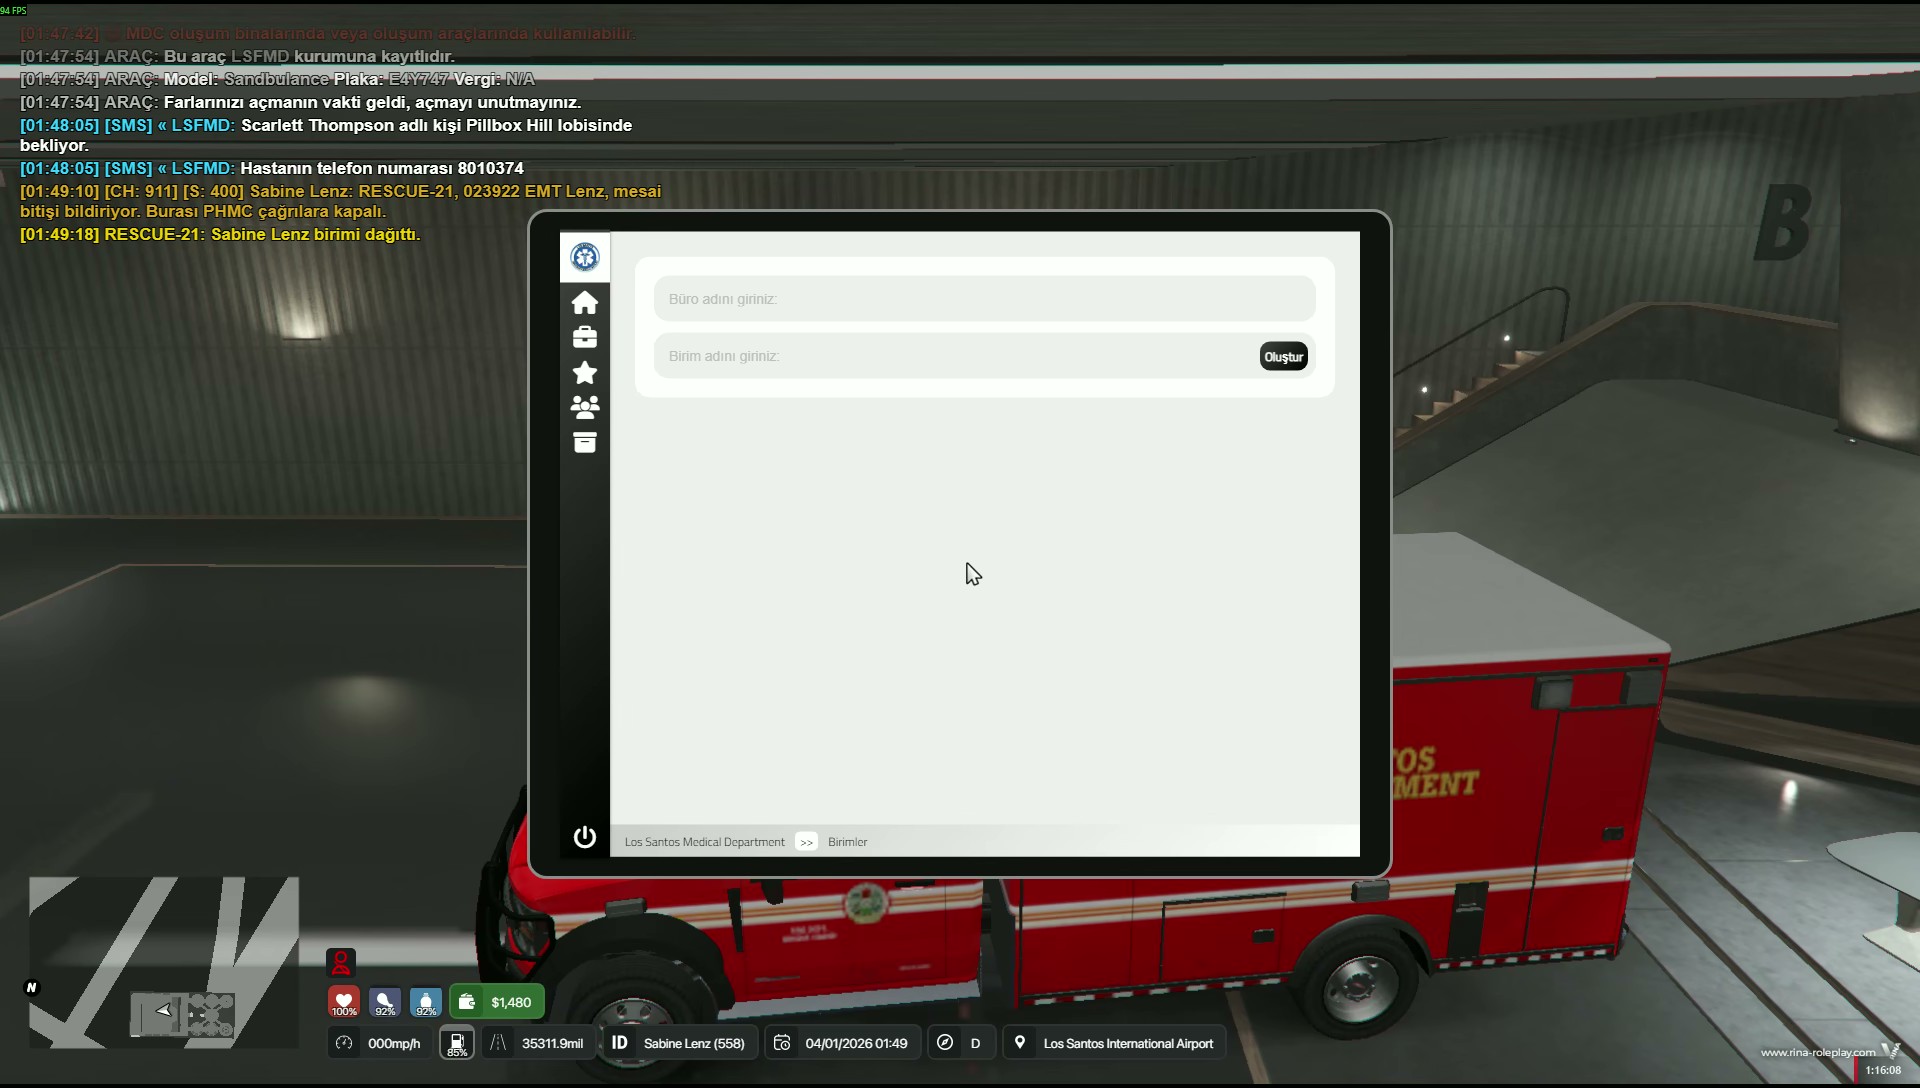Click the location pin icon in HUD
The height and width of the screenshot is (1088, 1920).
(1020, 1043)
